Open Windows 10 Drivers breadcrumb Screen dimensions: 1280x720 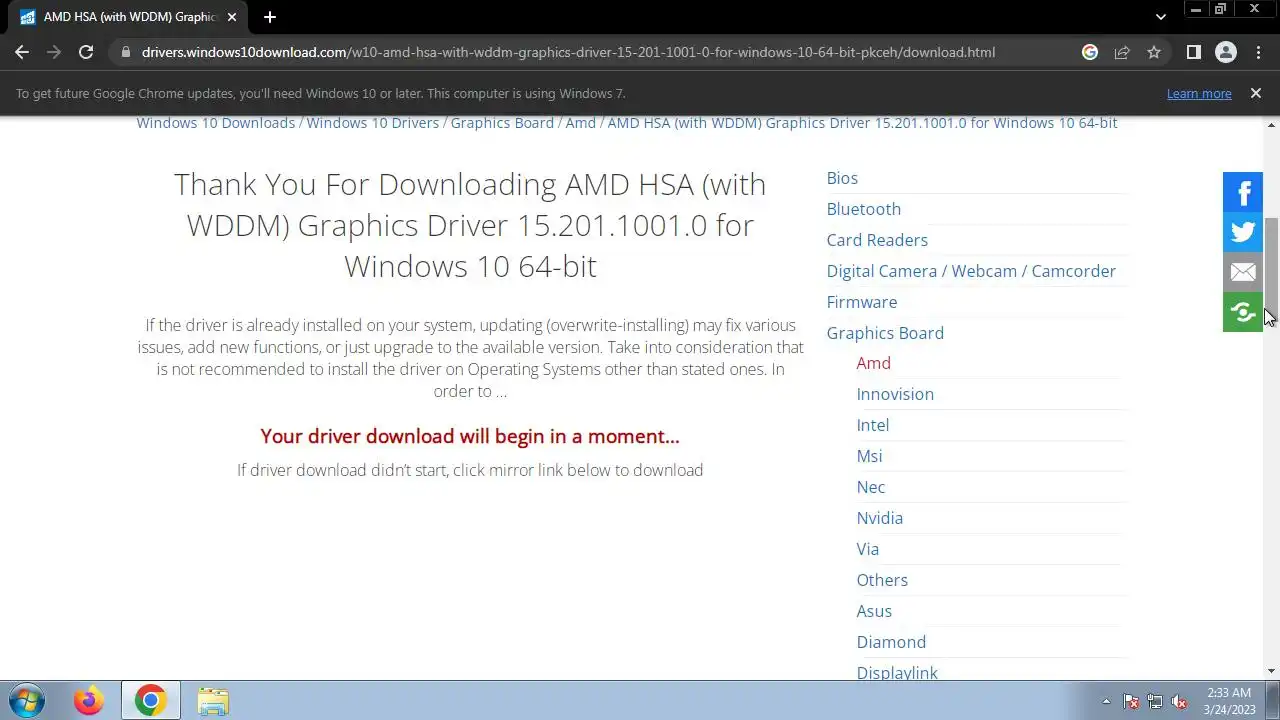[373, 123]
